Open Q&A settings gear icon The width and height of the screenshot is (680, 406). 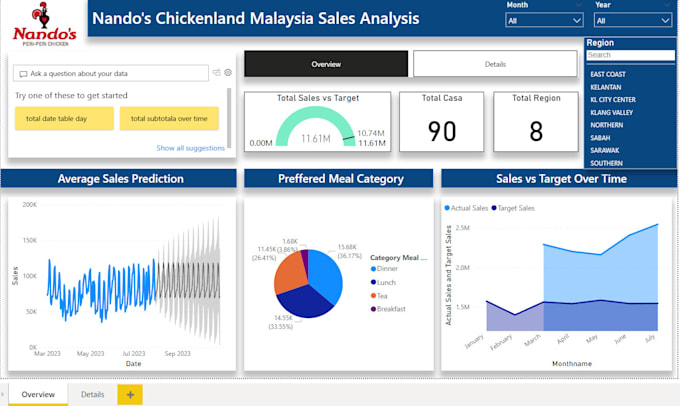228,73
